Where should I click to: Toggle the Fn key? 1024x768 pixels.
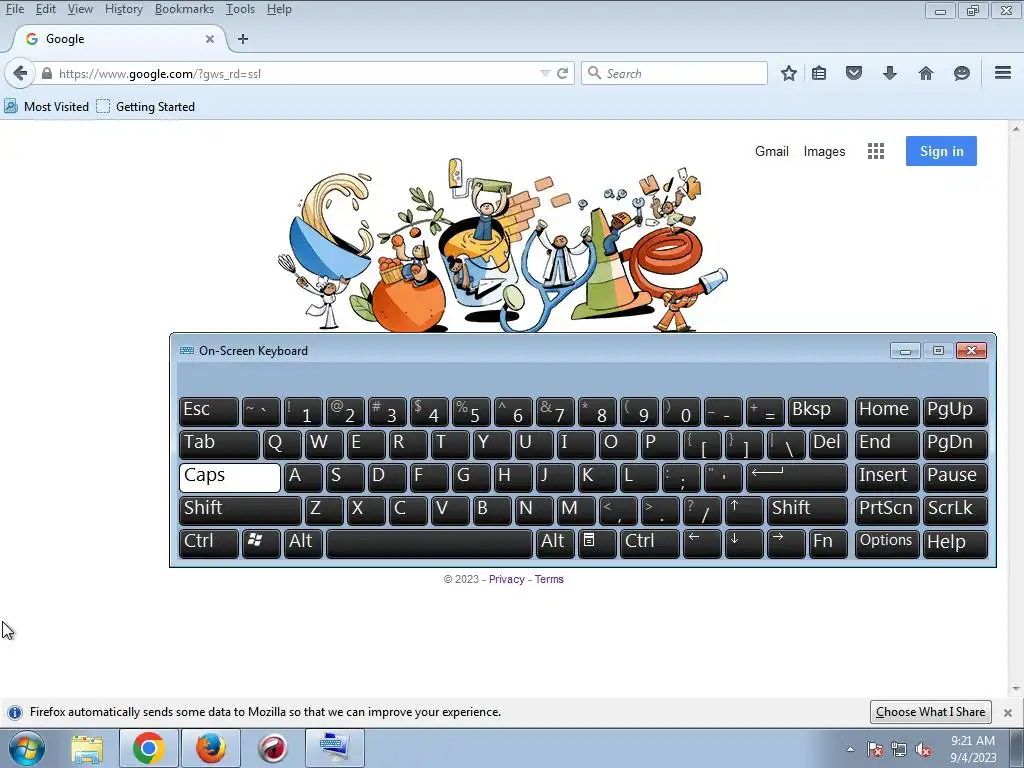[828, 543]
